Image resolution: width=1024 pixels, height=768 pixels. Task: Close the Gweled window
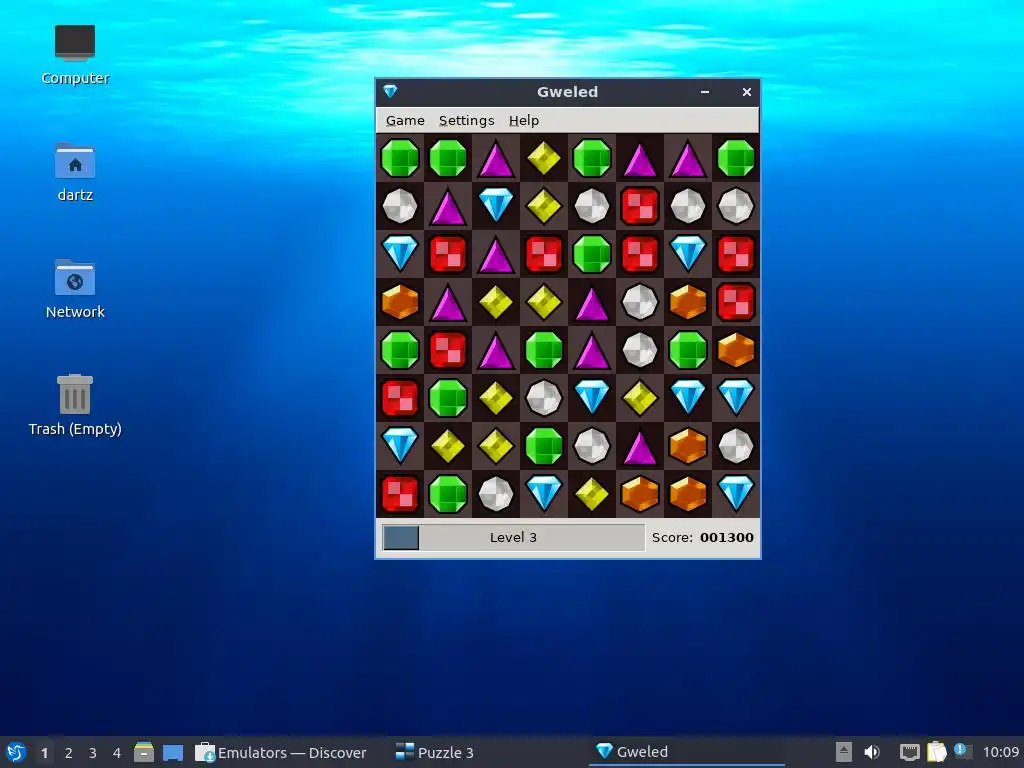tap(746, 92)
